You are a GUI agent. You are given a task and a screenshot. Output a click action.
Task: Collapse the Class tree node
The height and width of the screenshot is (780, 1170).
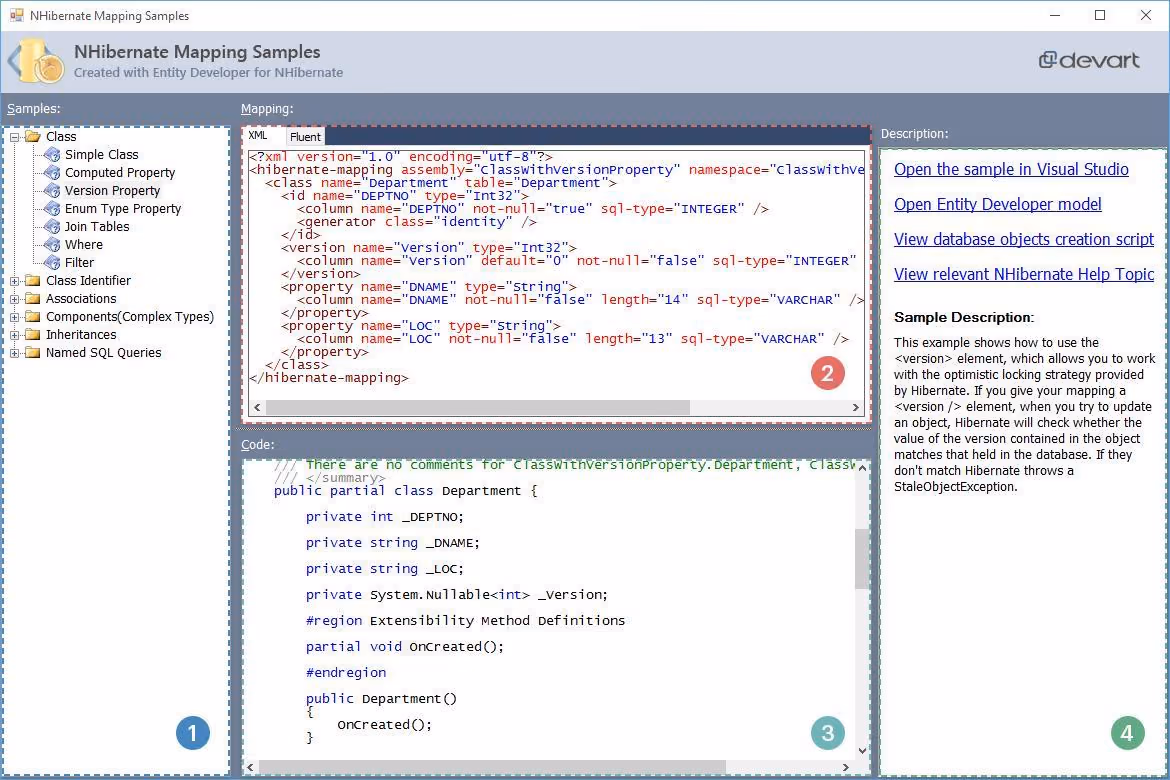click(14, 137)
